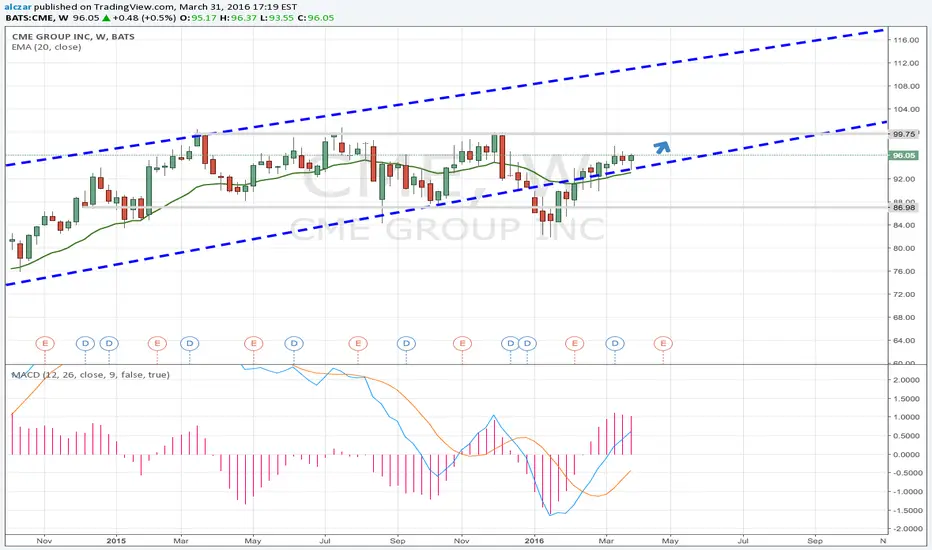Click the dividend D marker near Mar 2016
The height and width of the screenshot is (550, 932).
tap(615, 343)
